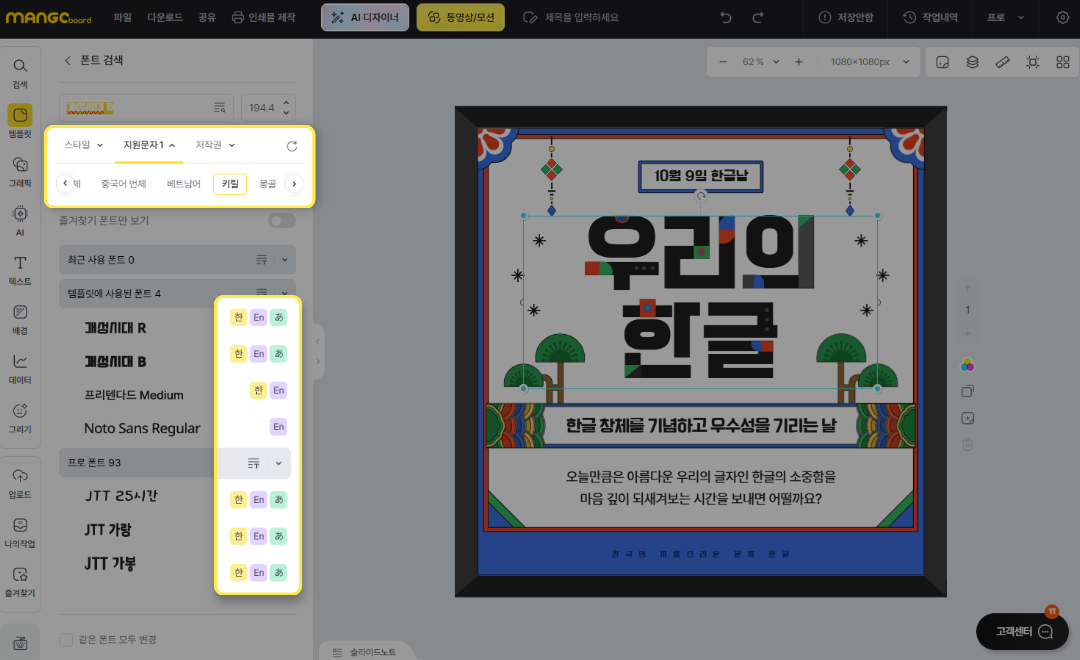Open the 파일 menu

point(122,17)
